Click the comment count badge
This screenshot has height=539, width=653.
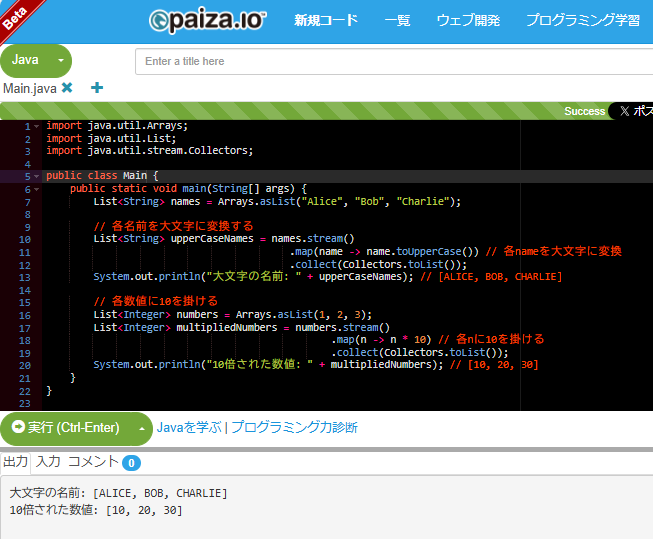click(131, 463)
